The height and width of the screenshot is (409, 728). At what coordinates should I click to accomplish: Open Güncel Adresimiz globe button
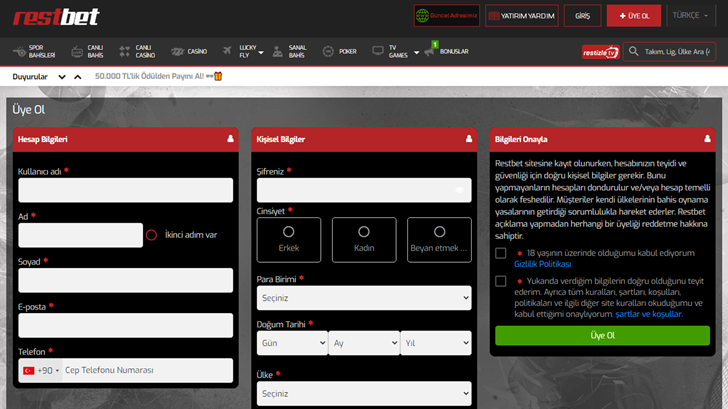pyautogui.click(x=447, y=16)
